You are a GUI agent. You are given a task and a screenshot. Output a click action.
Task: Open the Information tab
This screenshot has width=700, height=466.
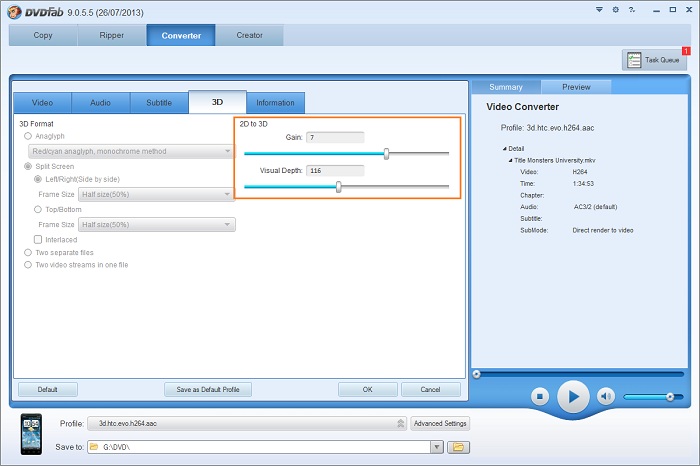click(x=275, y=103)
